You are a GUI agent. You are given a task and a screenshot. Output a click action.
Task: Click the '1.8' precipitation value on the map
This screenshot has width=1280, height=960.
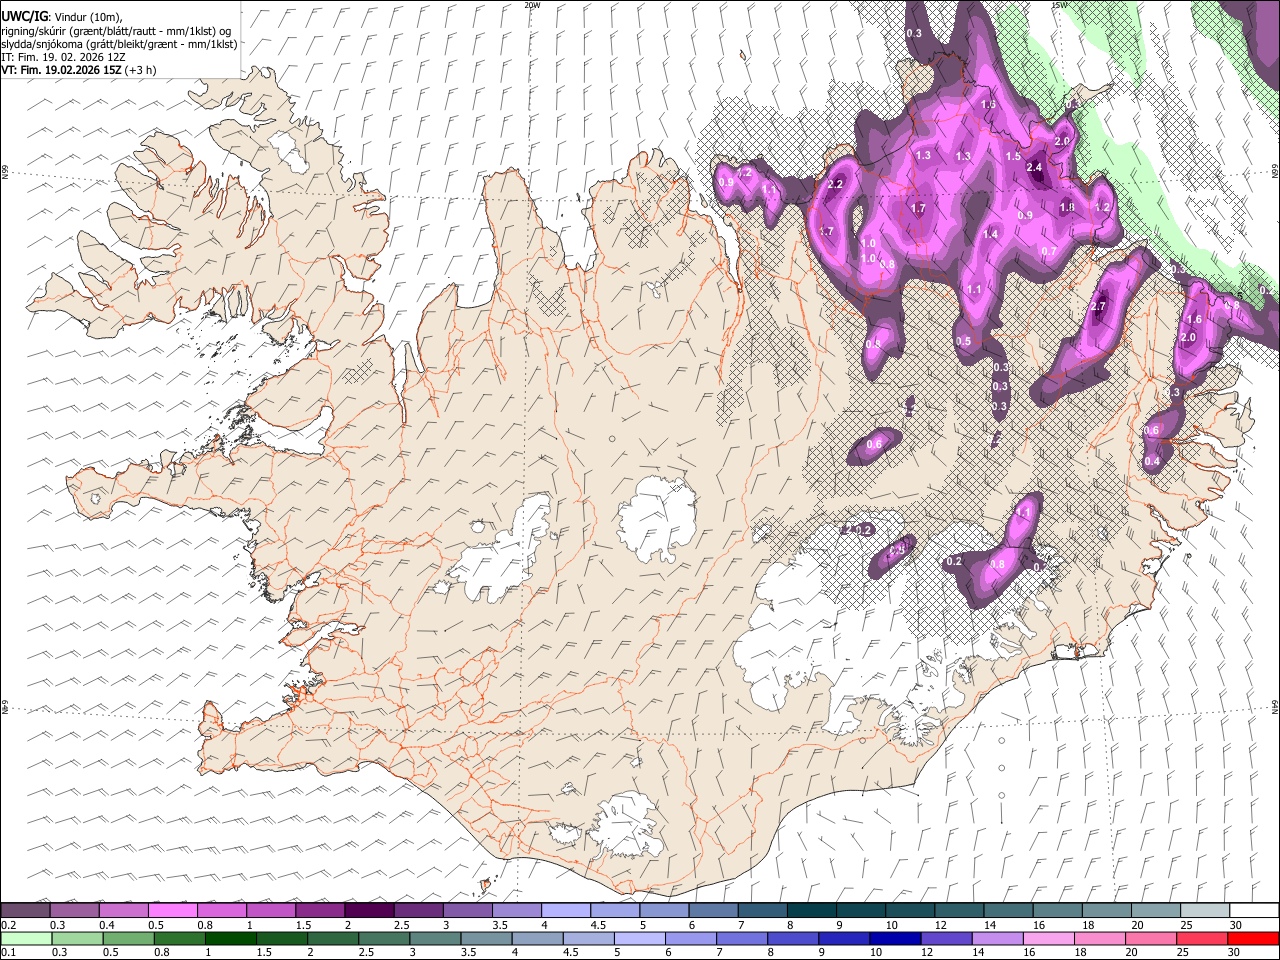(1067, 208)
